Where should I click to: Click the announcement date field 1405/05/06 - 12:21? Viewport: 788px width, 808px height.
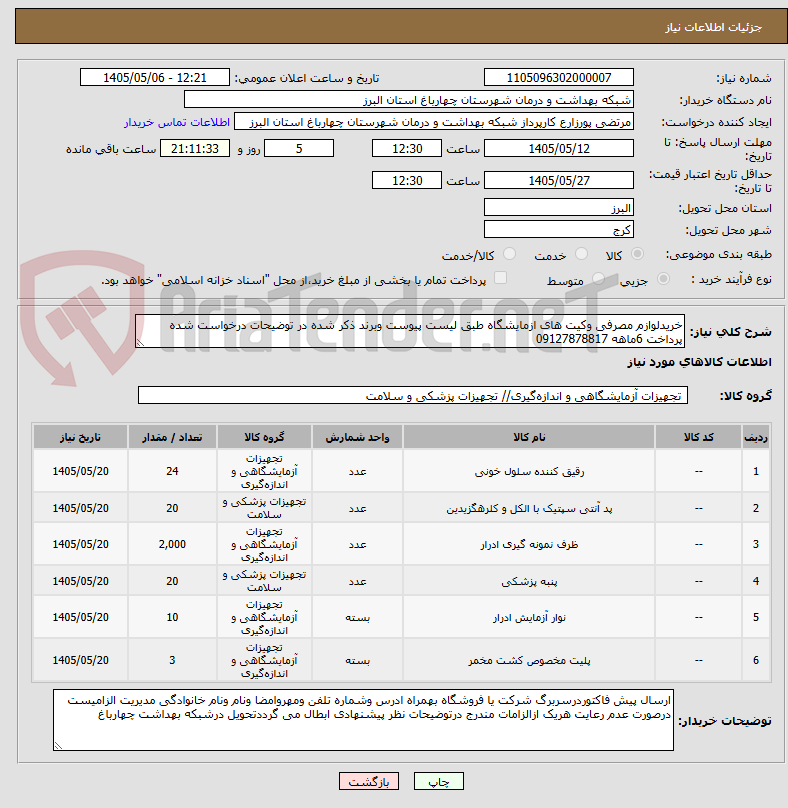[155, 77]
